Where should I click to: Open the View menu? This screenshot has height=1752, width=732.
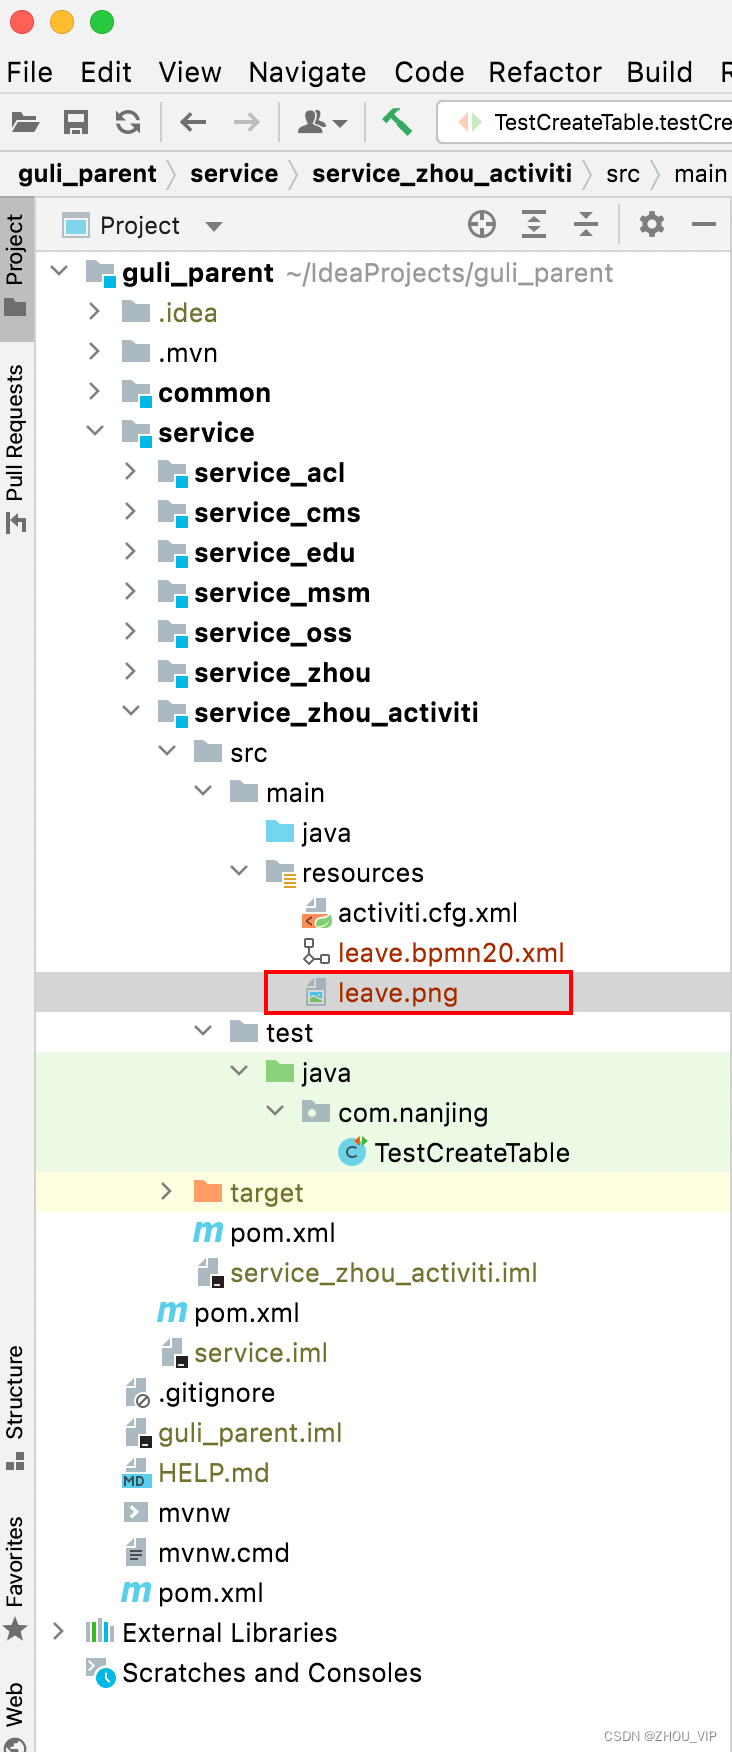pyautogui.click(x=190, y=72)
